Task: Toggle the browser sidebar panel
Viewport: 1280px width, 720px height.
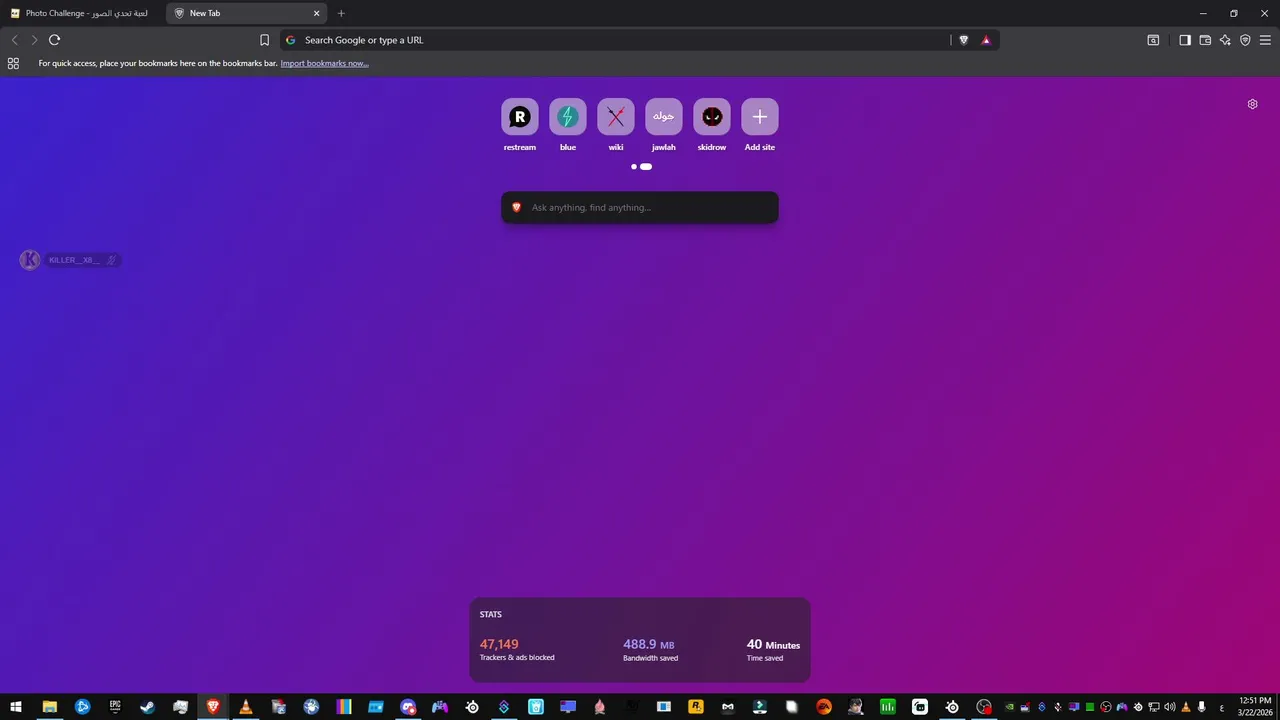Action: (1185, 40)
